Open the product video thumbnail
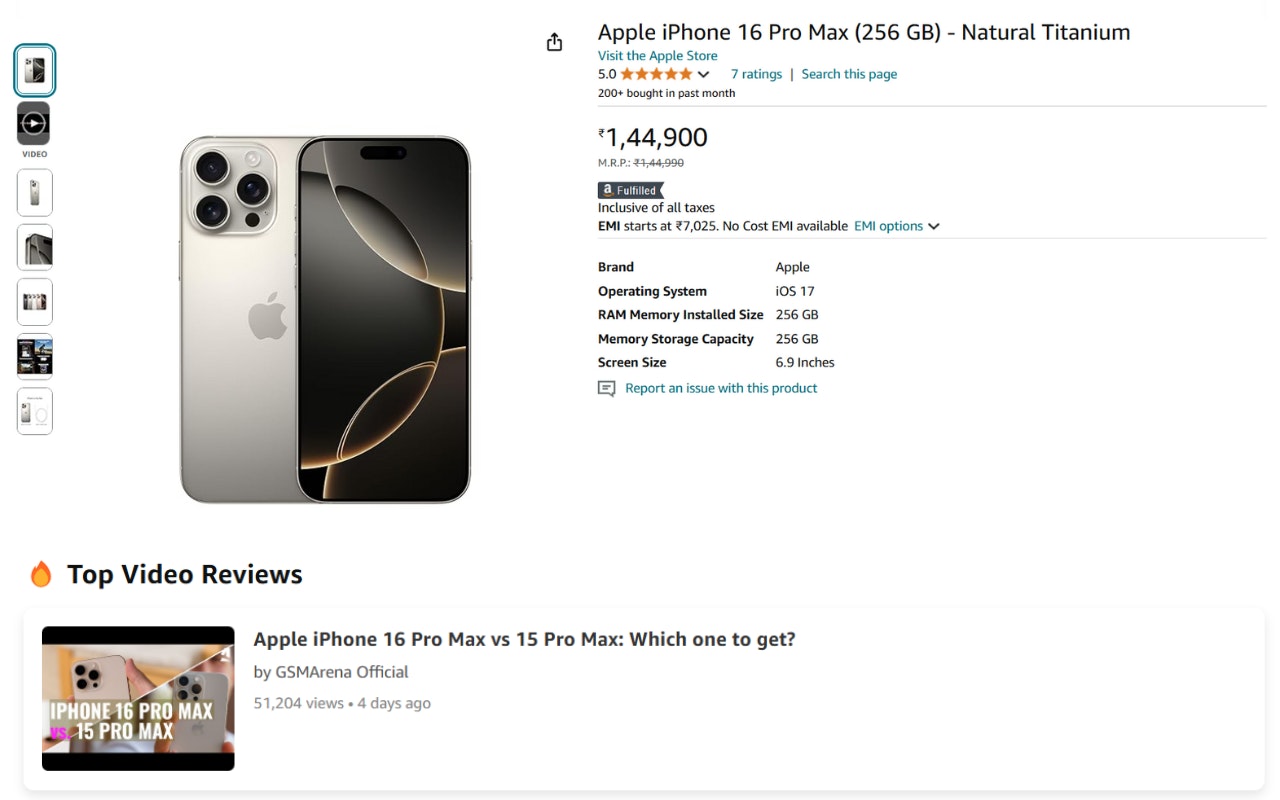Viewport: 1280px width, 800px height. point(34,123)
